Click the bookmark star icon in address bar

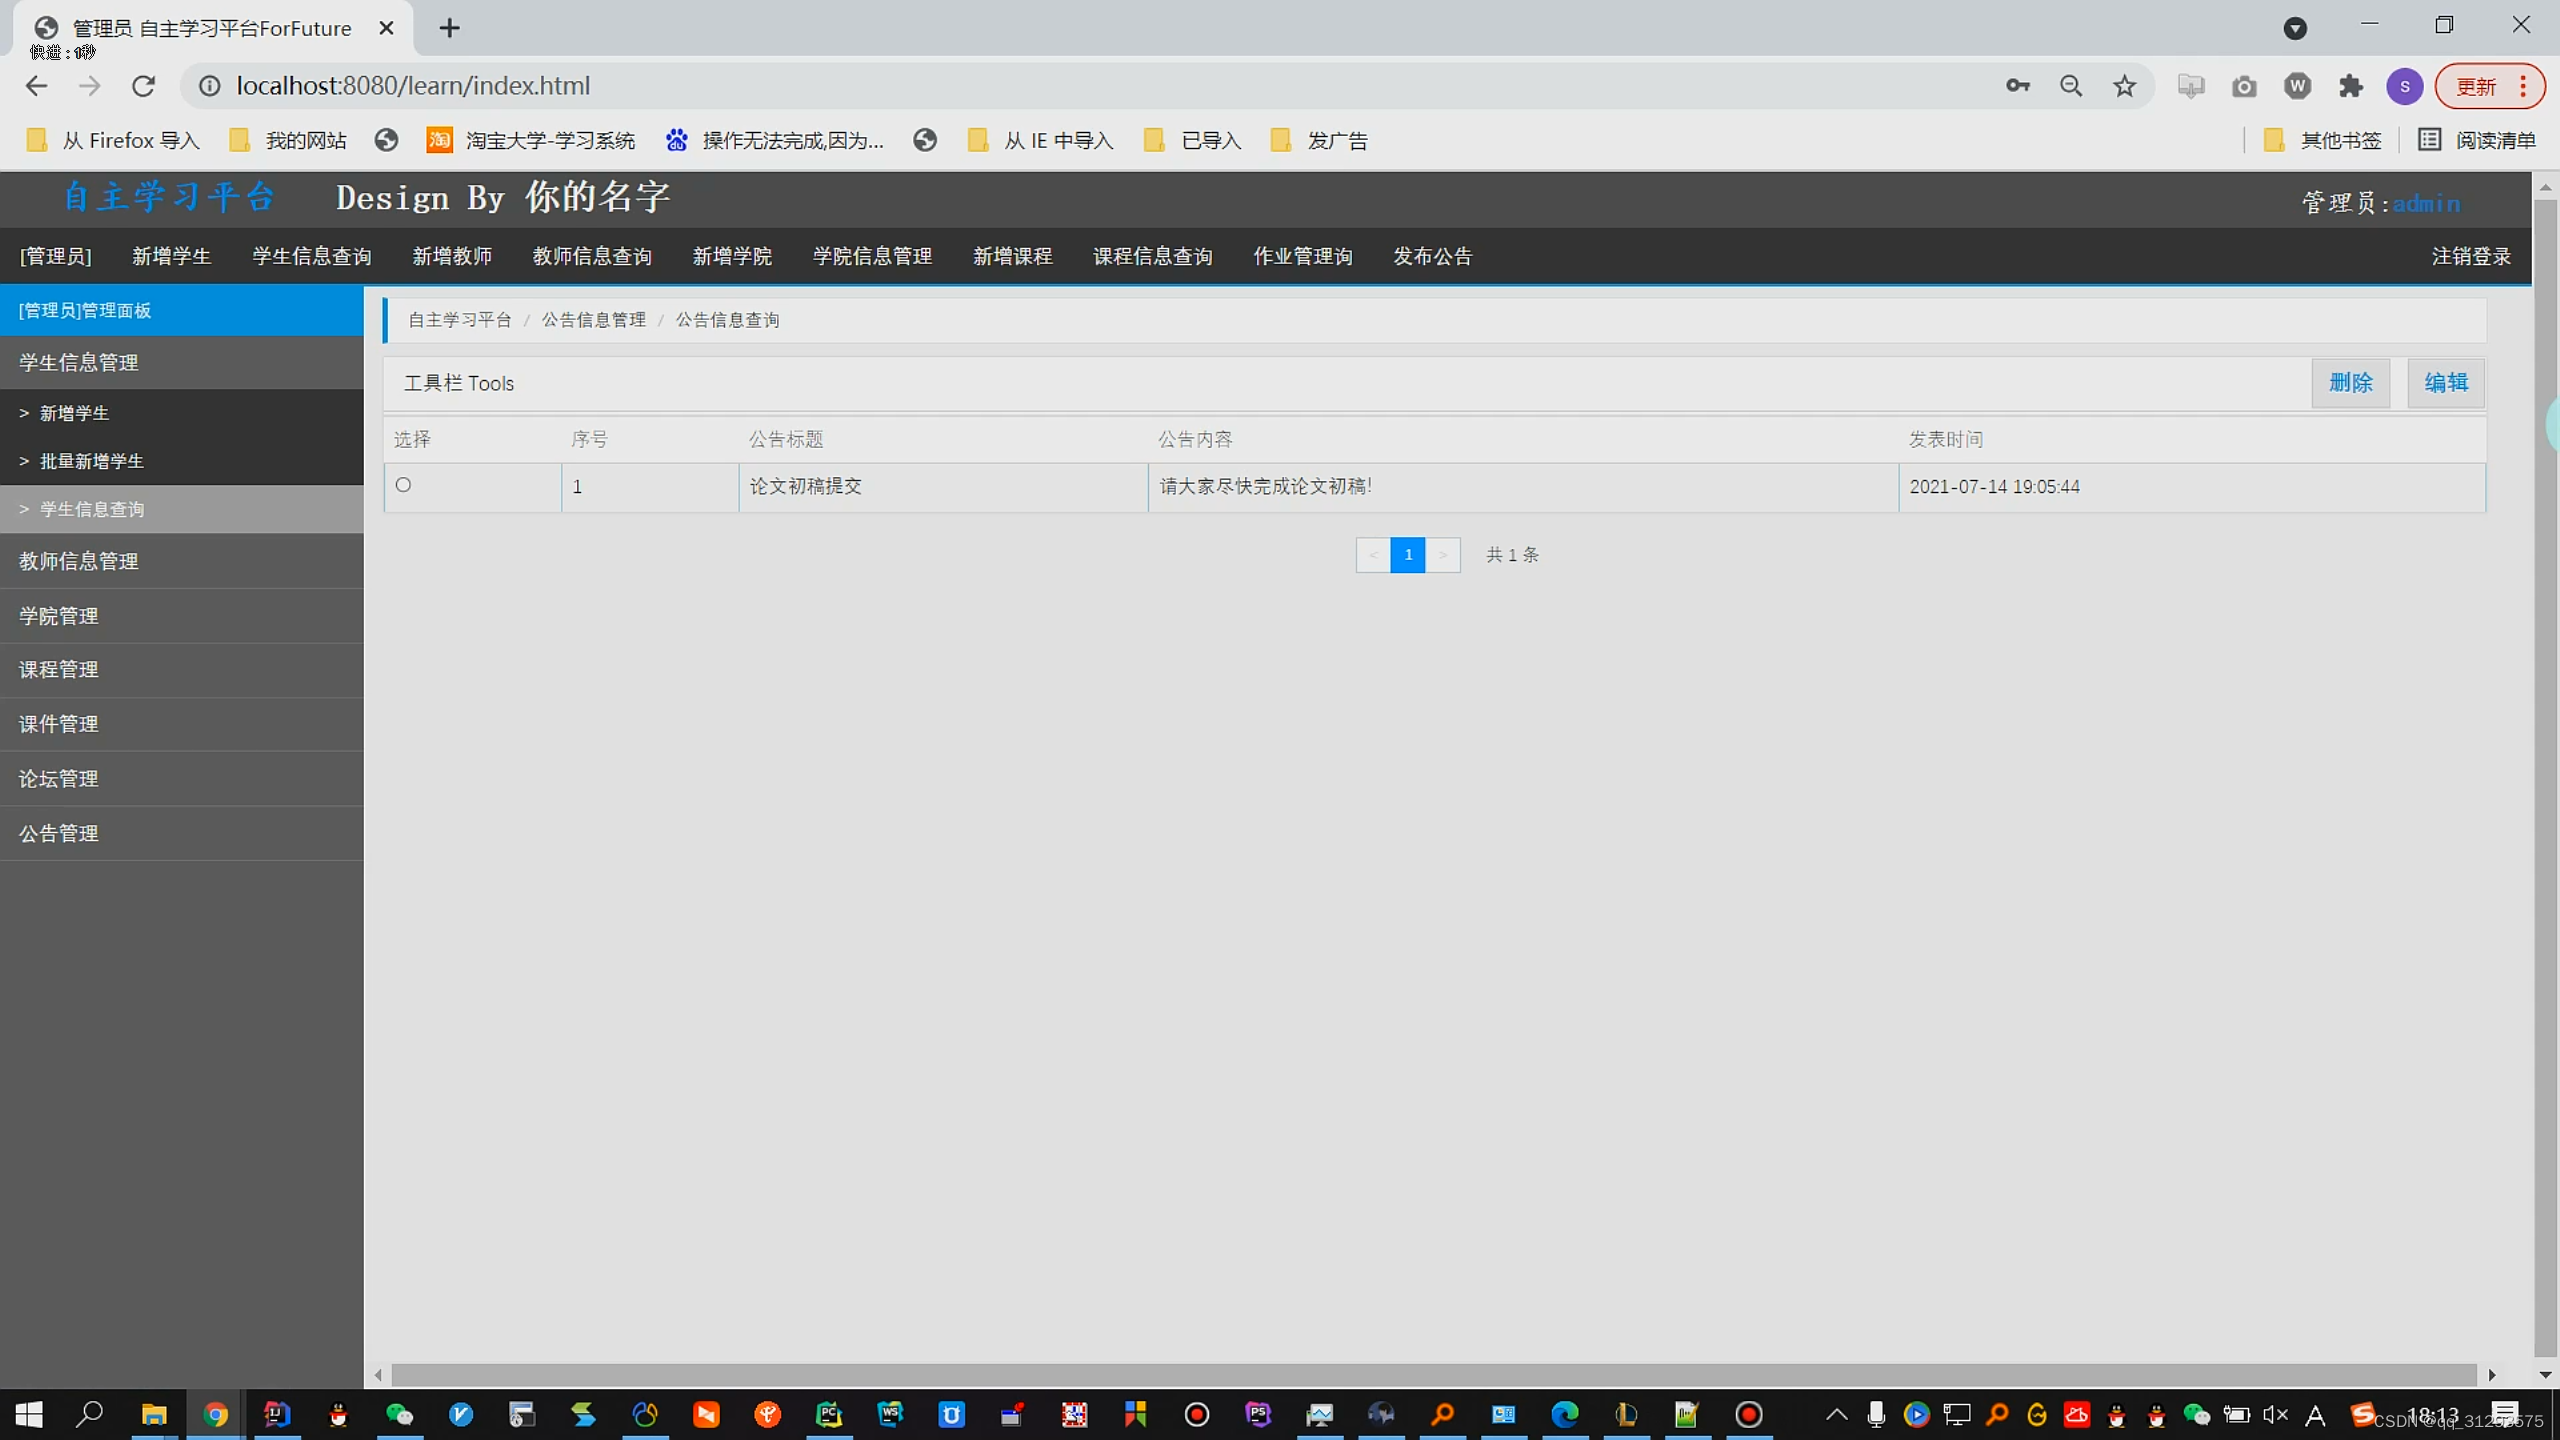click(x=2124, y=86)
